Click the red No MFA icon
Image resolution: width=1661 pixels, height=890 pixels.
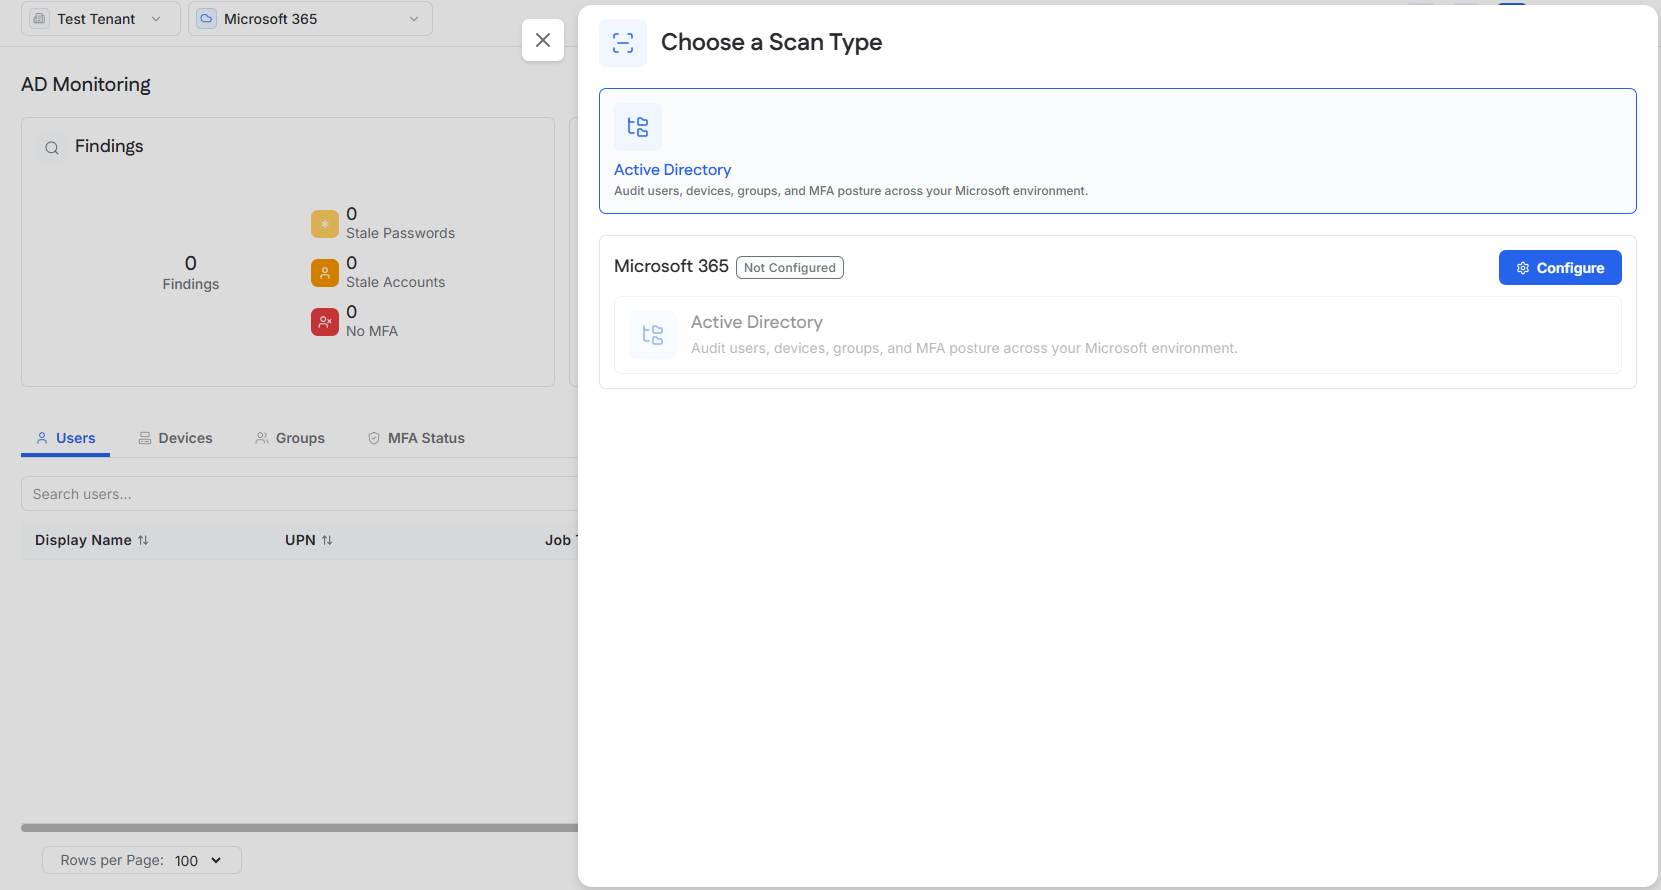(x=325, y=322)
